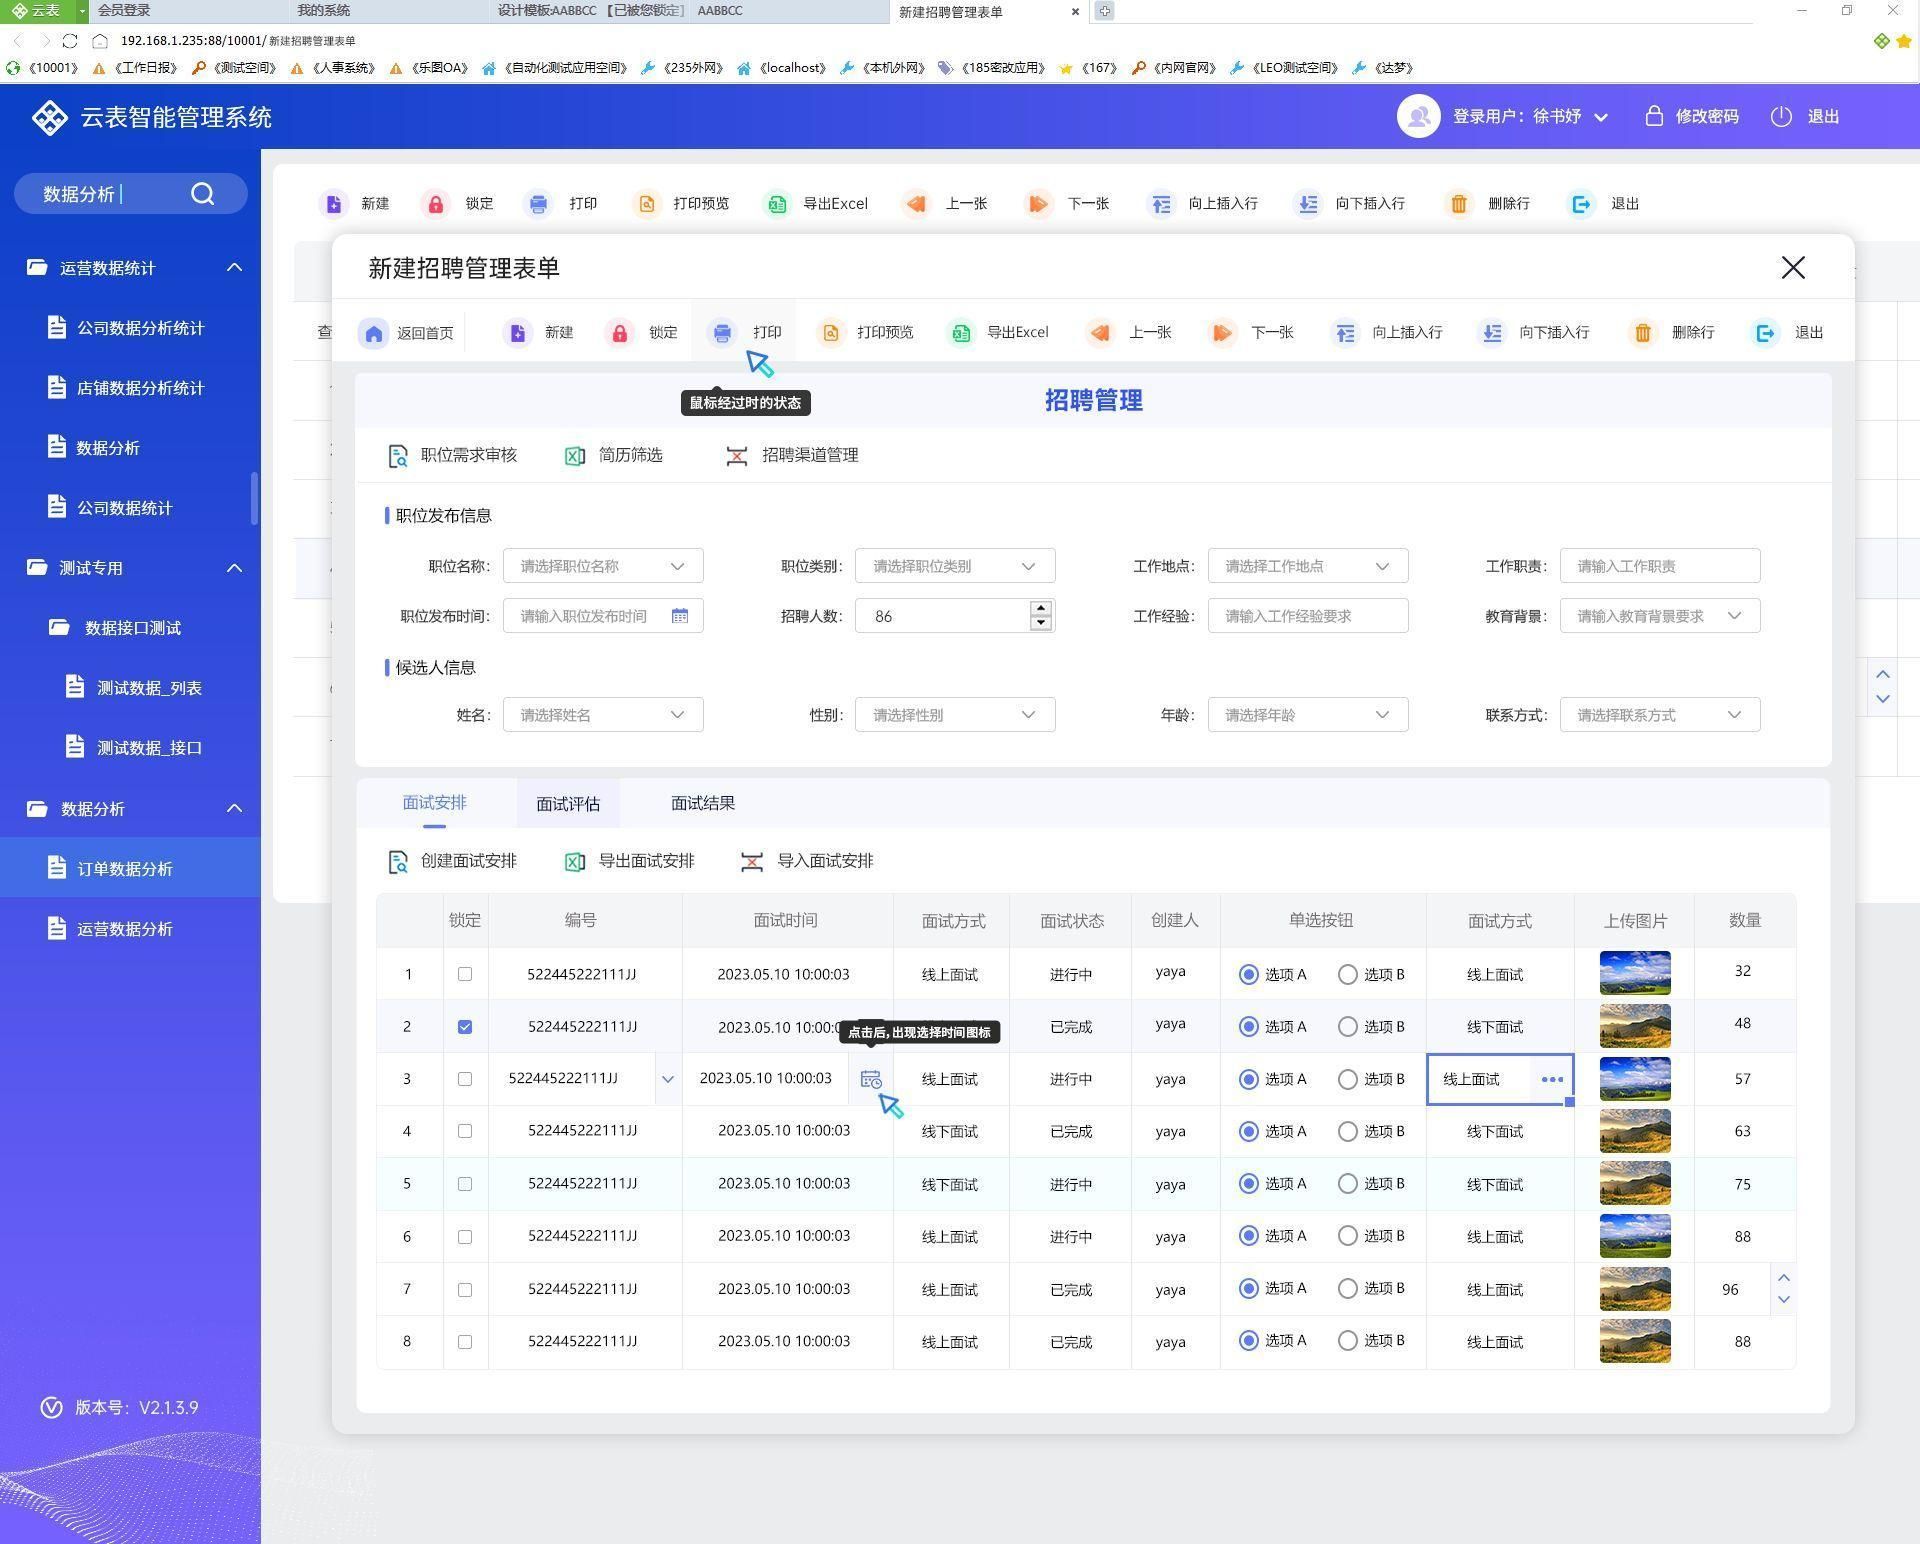Click the calendar icon in 职位发布时间 field
The image size is (1920, 1544).
(680, 616)
